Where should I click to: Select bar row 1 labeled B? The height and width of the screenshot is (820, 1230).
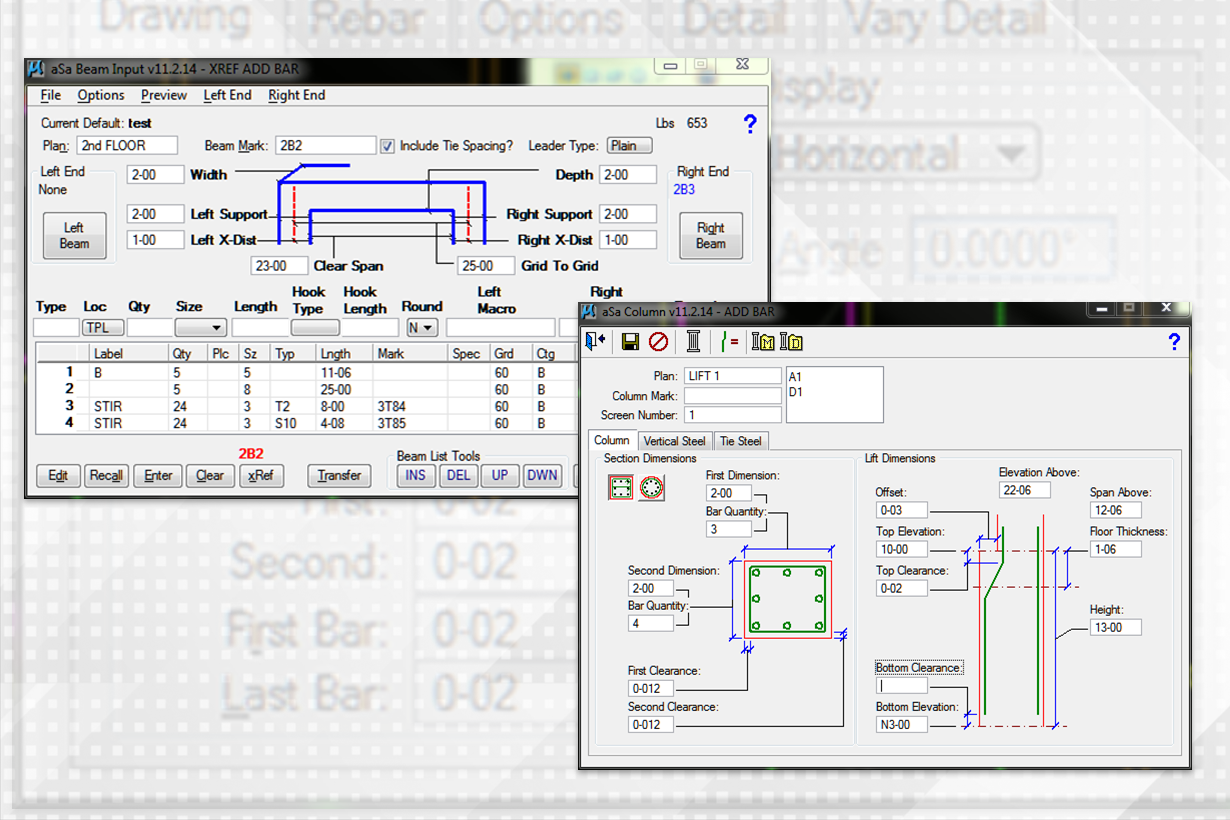(305, 371)
